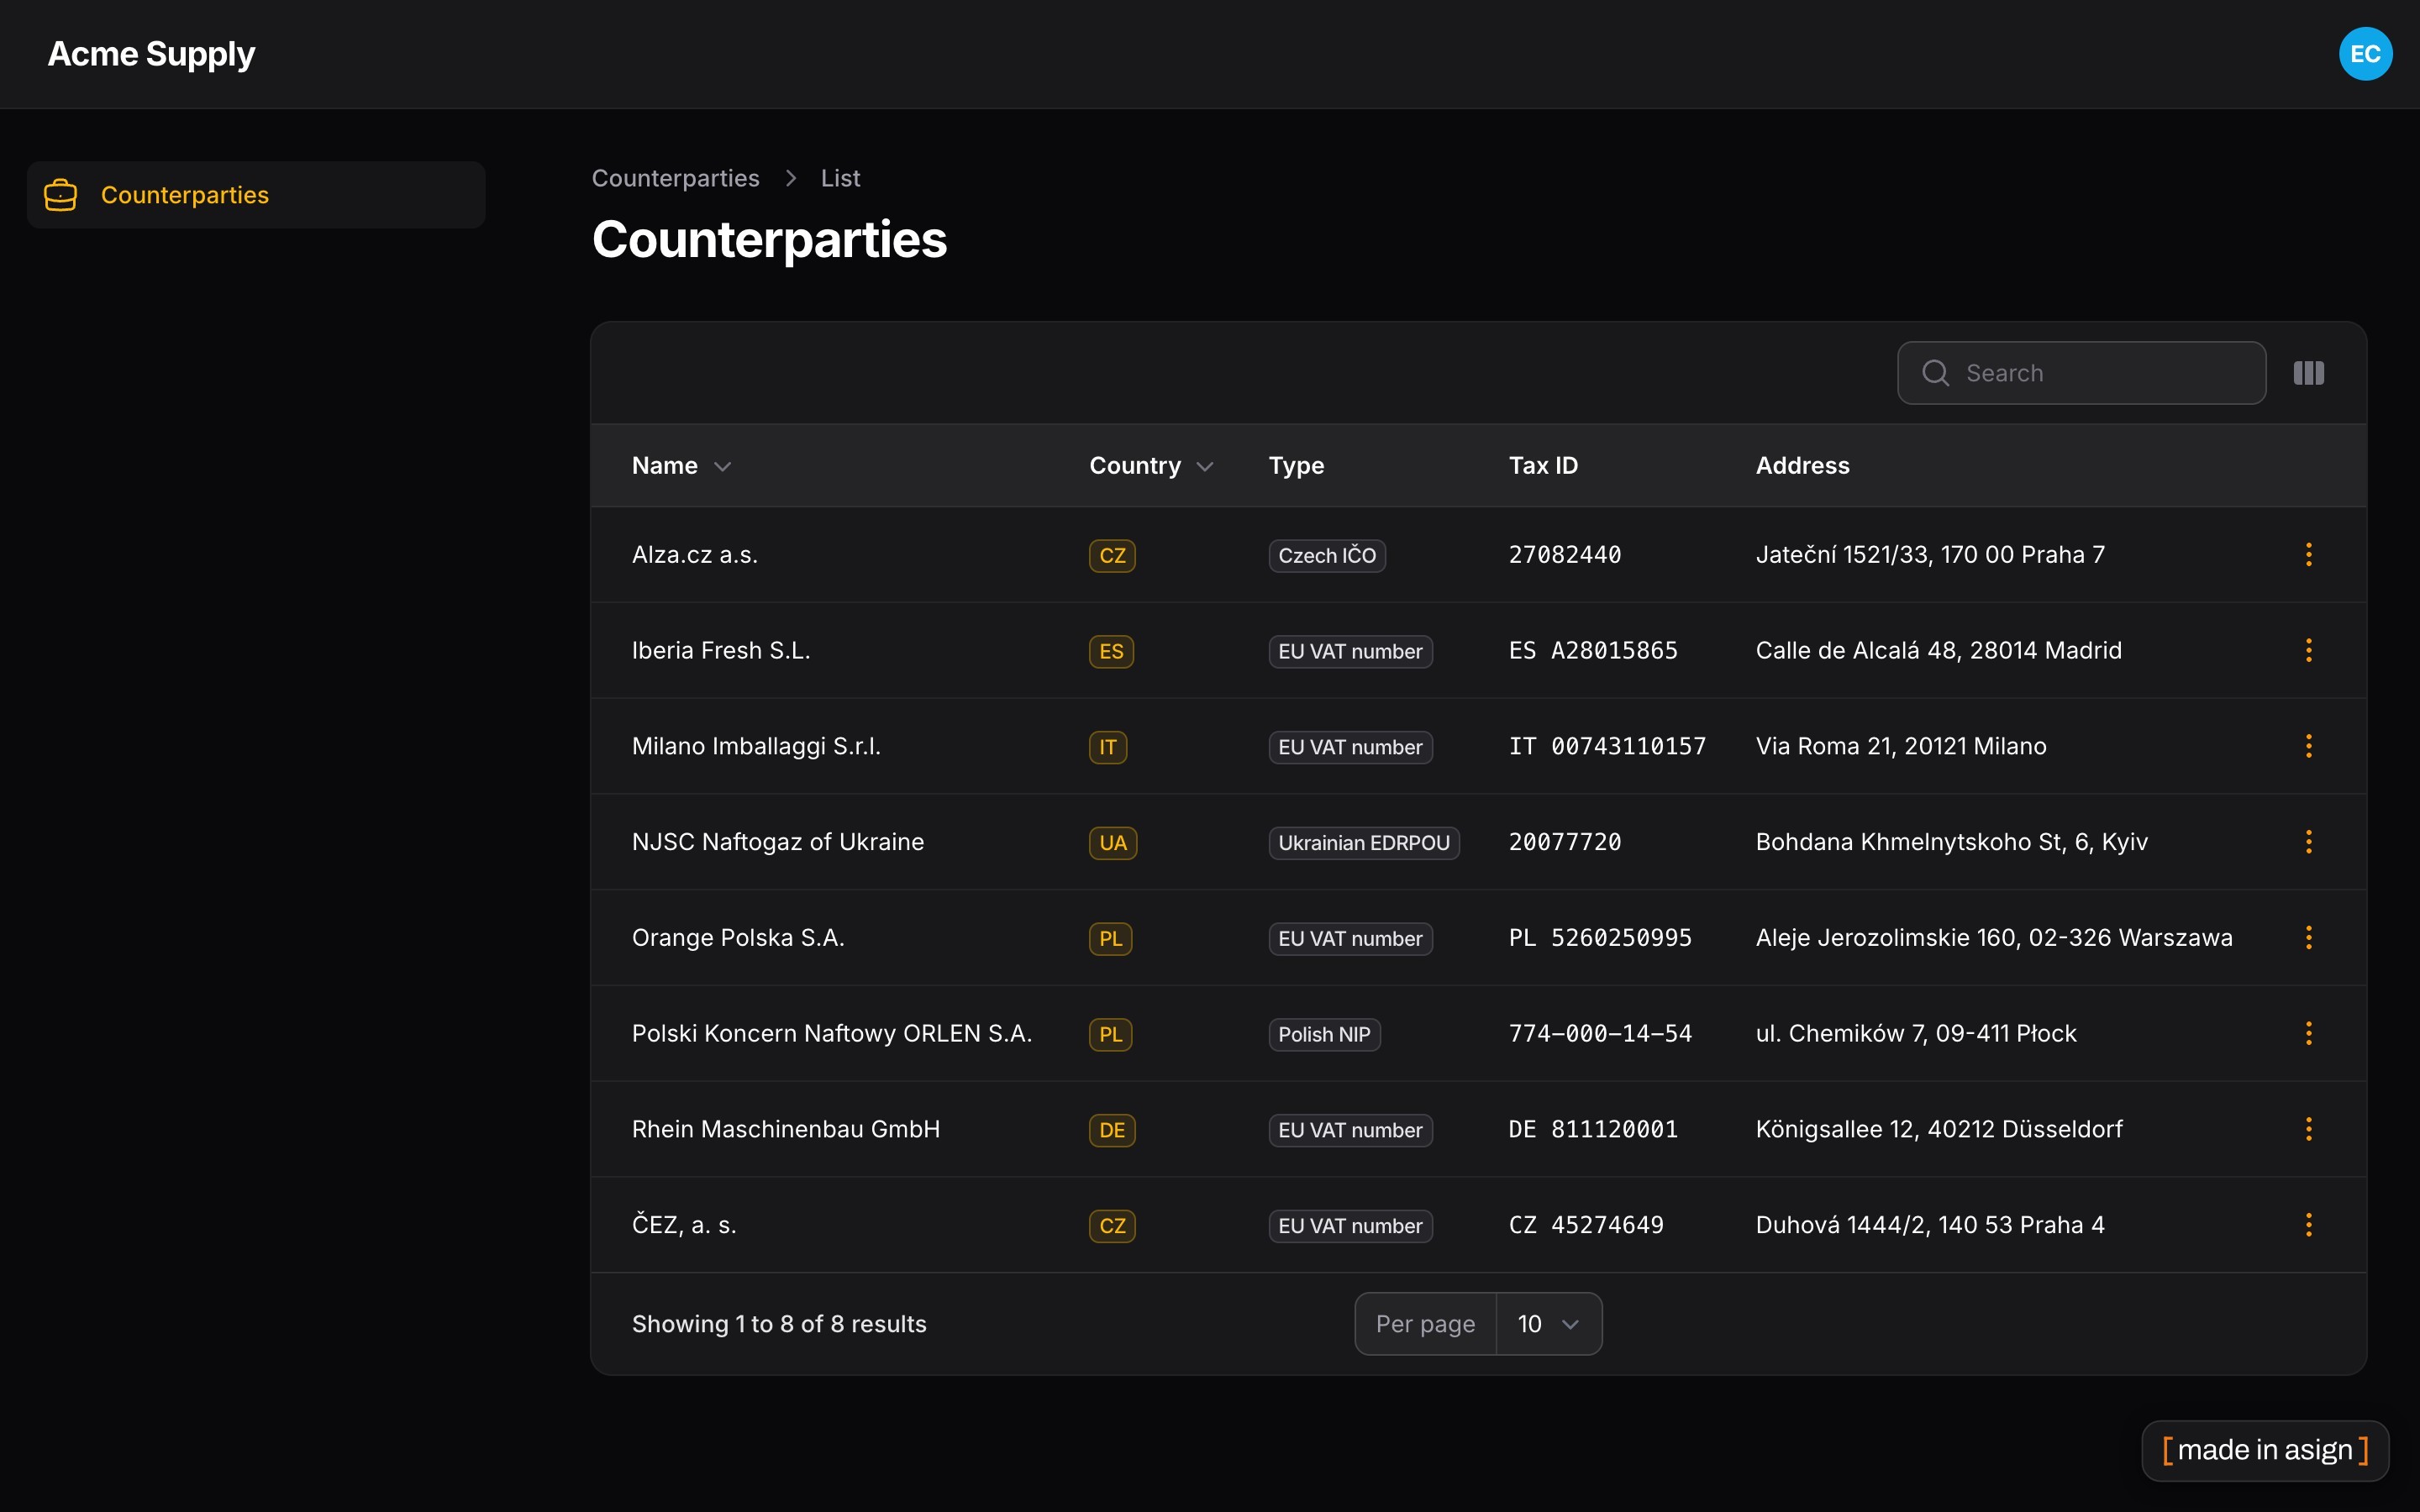Focus the Search input field
Screen dimensions: 2420x1512
point(2082,373)
